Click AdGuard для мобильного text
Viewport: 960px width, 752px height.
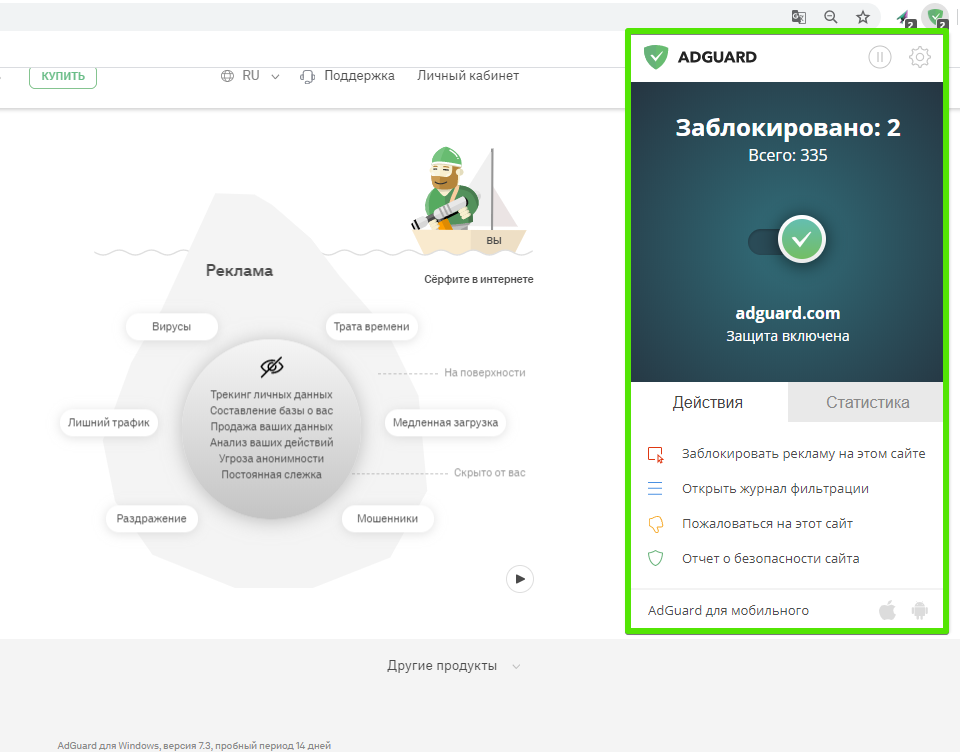[728, 611]
